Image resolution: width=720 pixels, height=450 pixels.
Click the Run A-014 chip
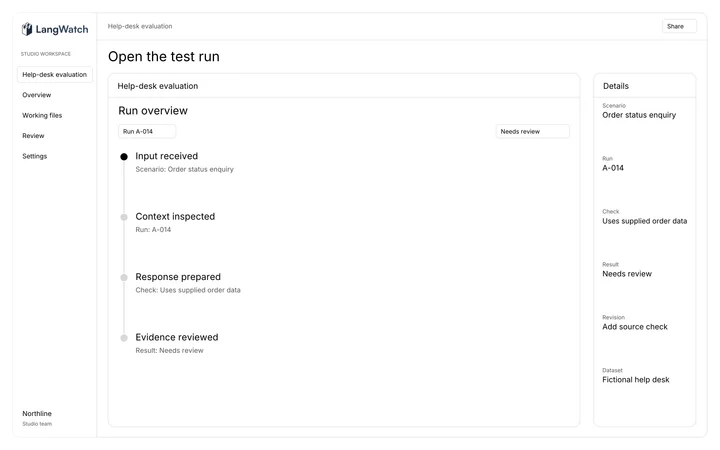click(x=147, y=131)
